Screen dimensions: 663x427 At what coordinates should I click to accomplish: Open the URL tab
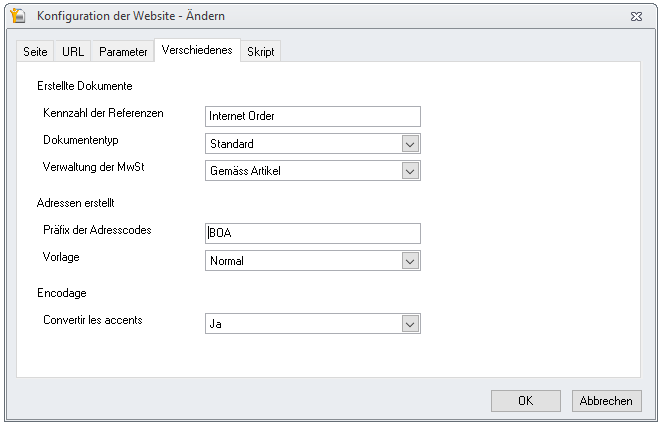tap(73, 52)
